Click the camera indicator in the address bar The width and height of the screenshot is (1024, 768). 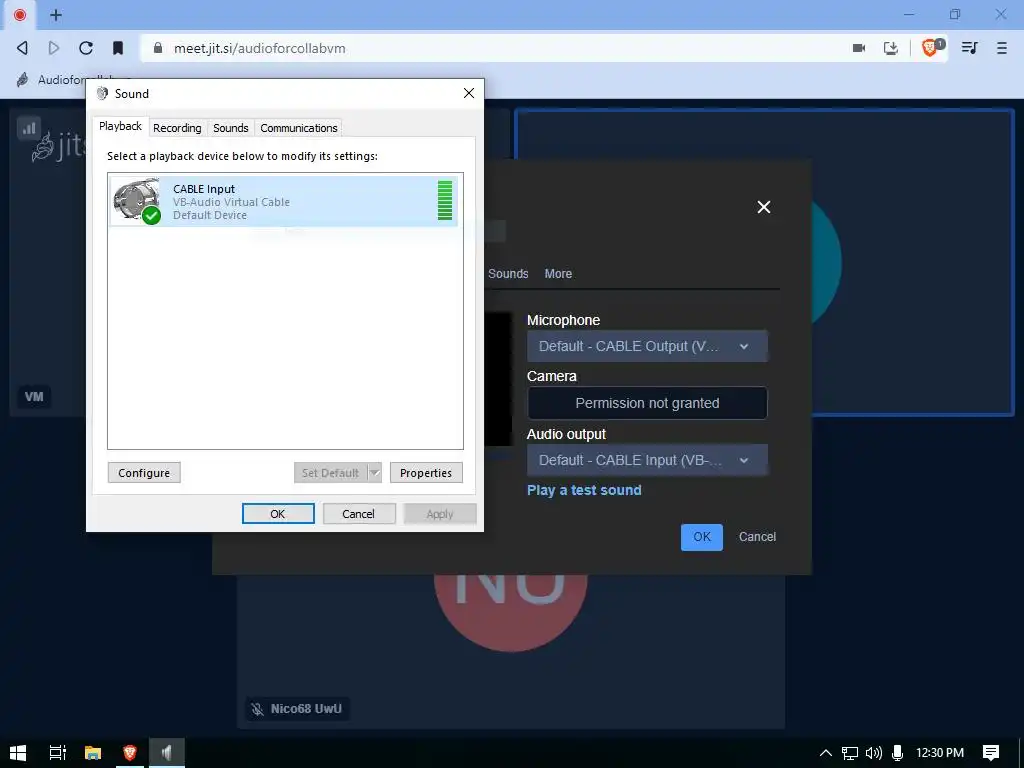click(859, 48)
